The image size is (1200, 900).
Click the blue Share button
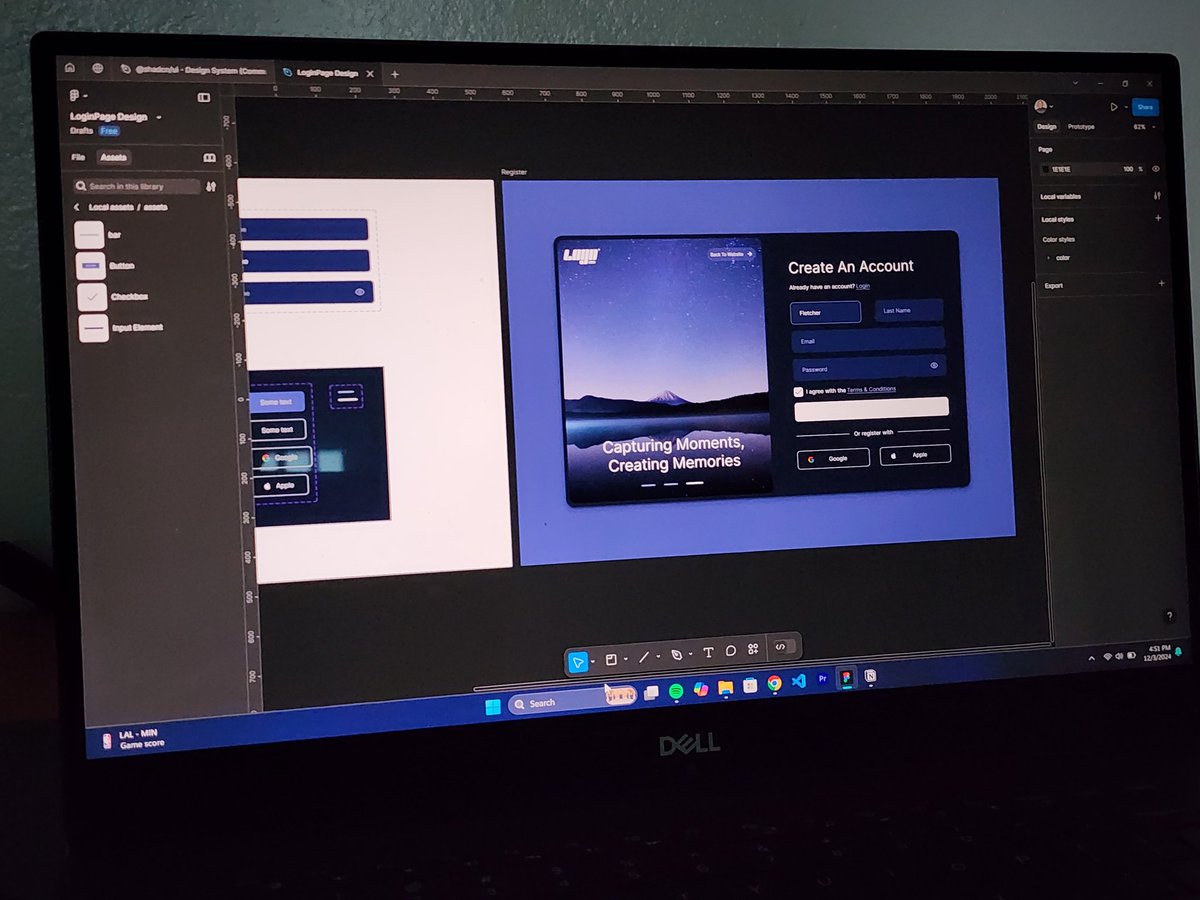1145,107
